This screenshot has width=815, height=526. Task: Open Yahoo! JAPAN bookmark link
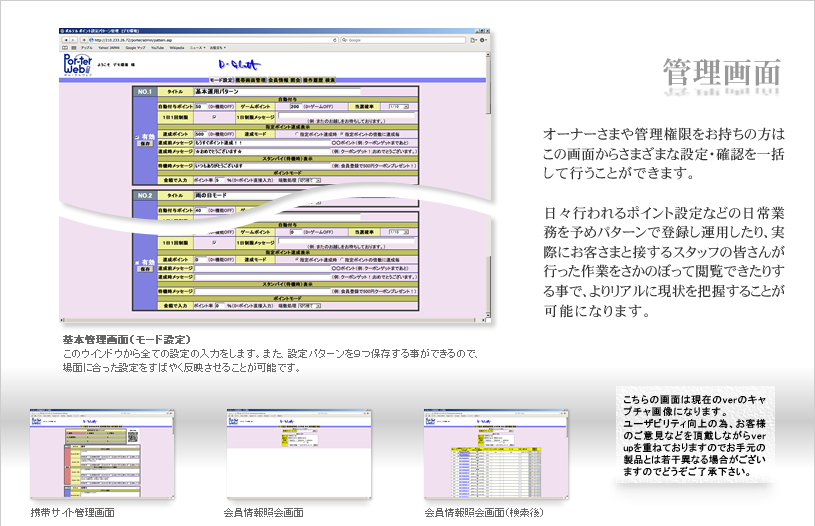[109, 48]
